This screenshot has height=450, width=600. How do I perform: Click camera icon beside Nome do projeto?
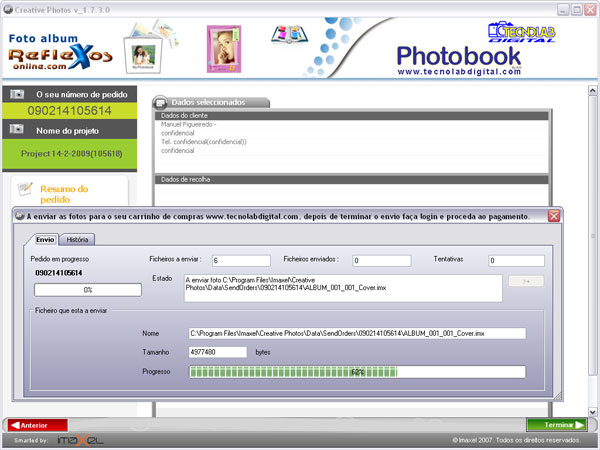(x=17, y=129)
